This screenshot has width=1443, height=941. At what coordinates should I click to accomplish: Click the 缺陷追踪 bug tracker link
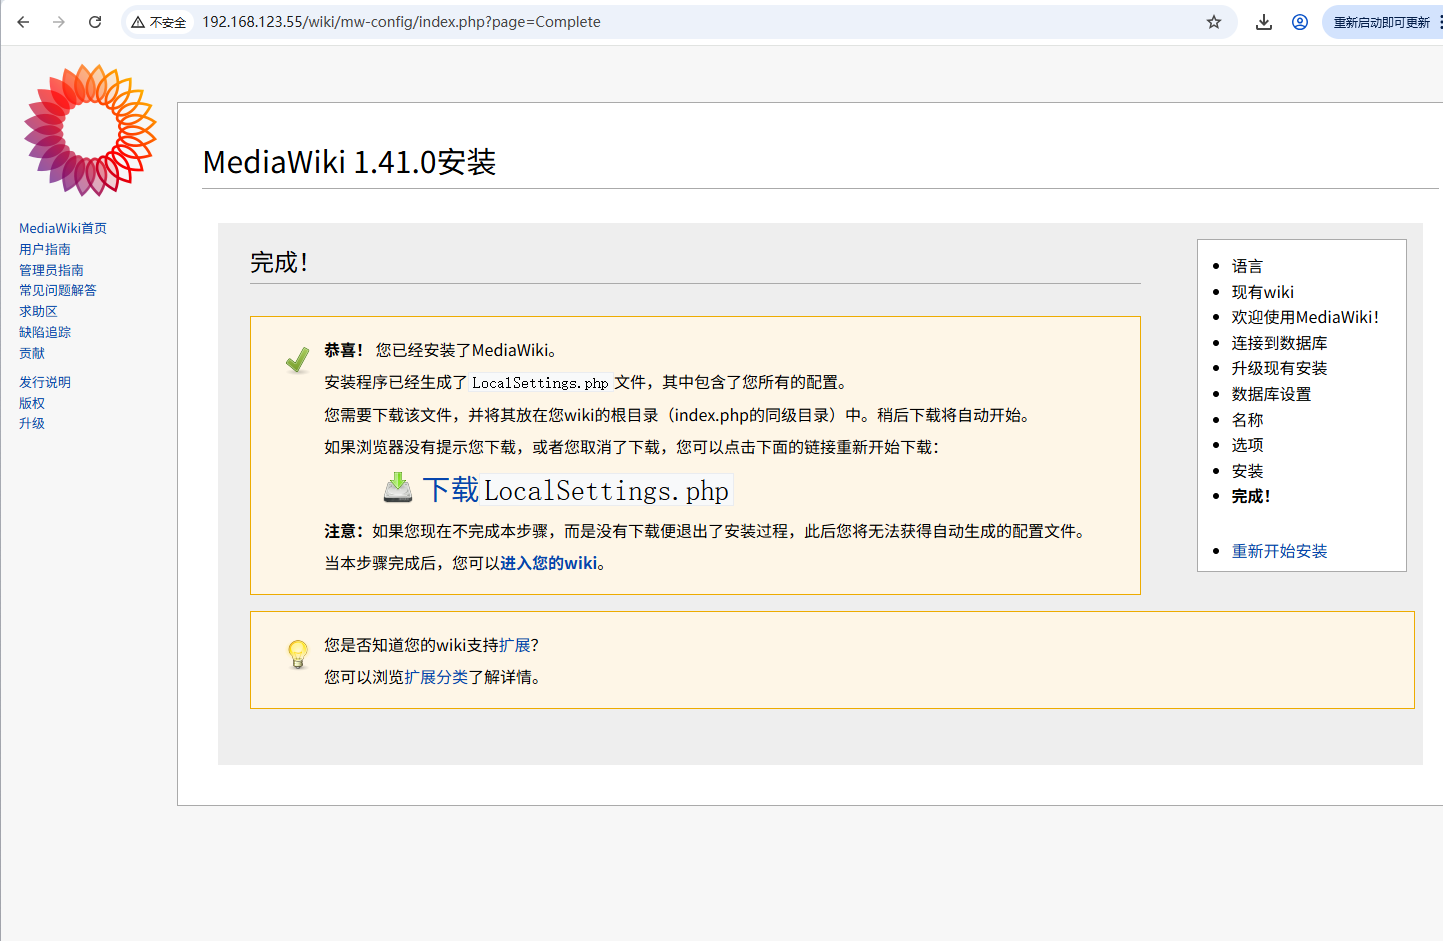pyautogui.click(x=44, y=331)
